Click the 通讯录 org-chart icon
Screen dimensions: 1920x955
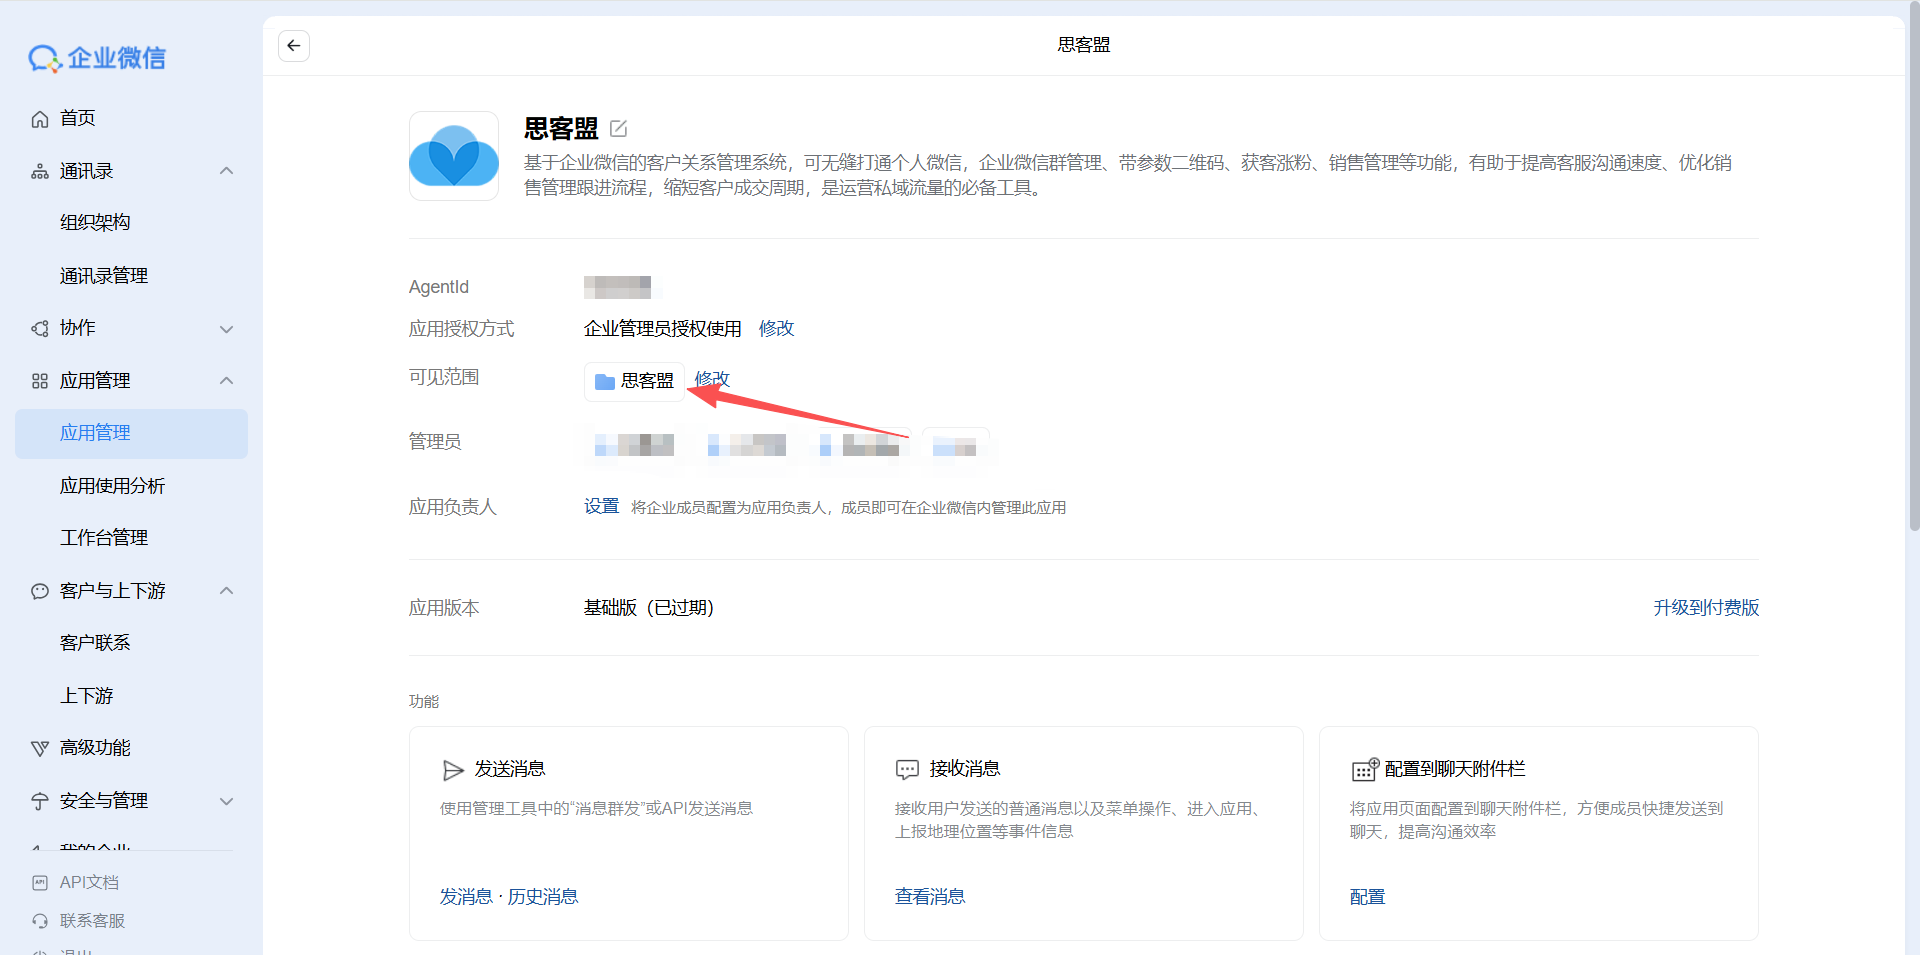40,171
